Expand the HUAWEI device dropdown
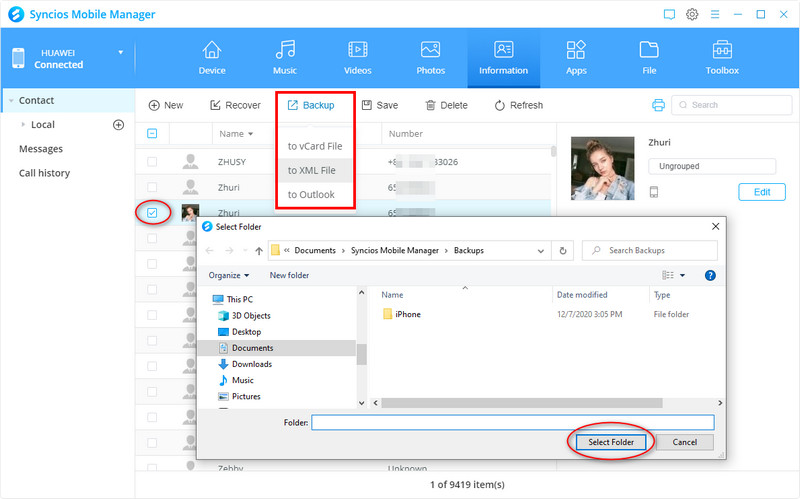 [x=121, y=52]
